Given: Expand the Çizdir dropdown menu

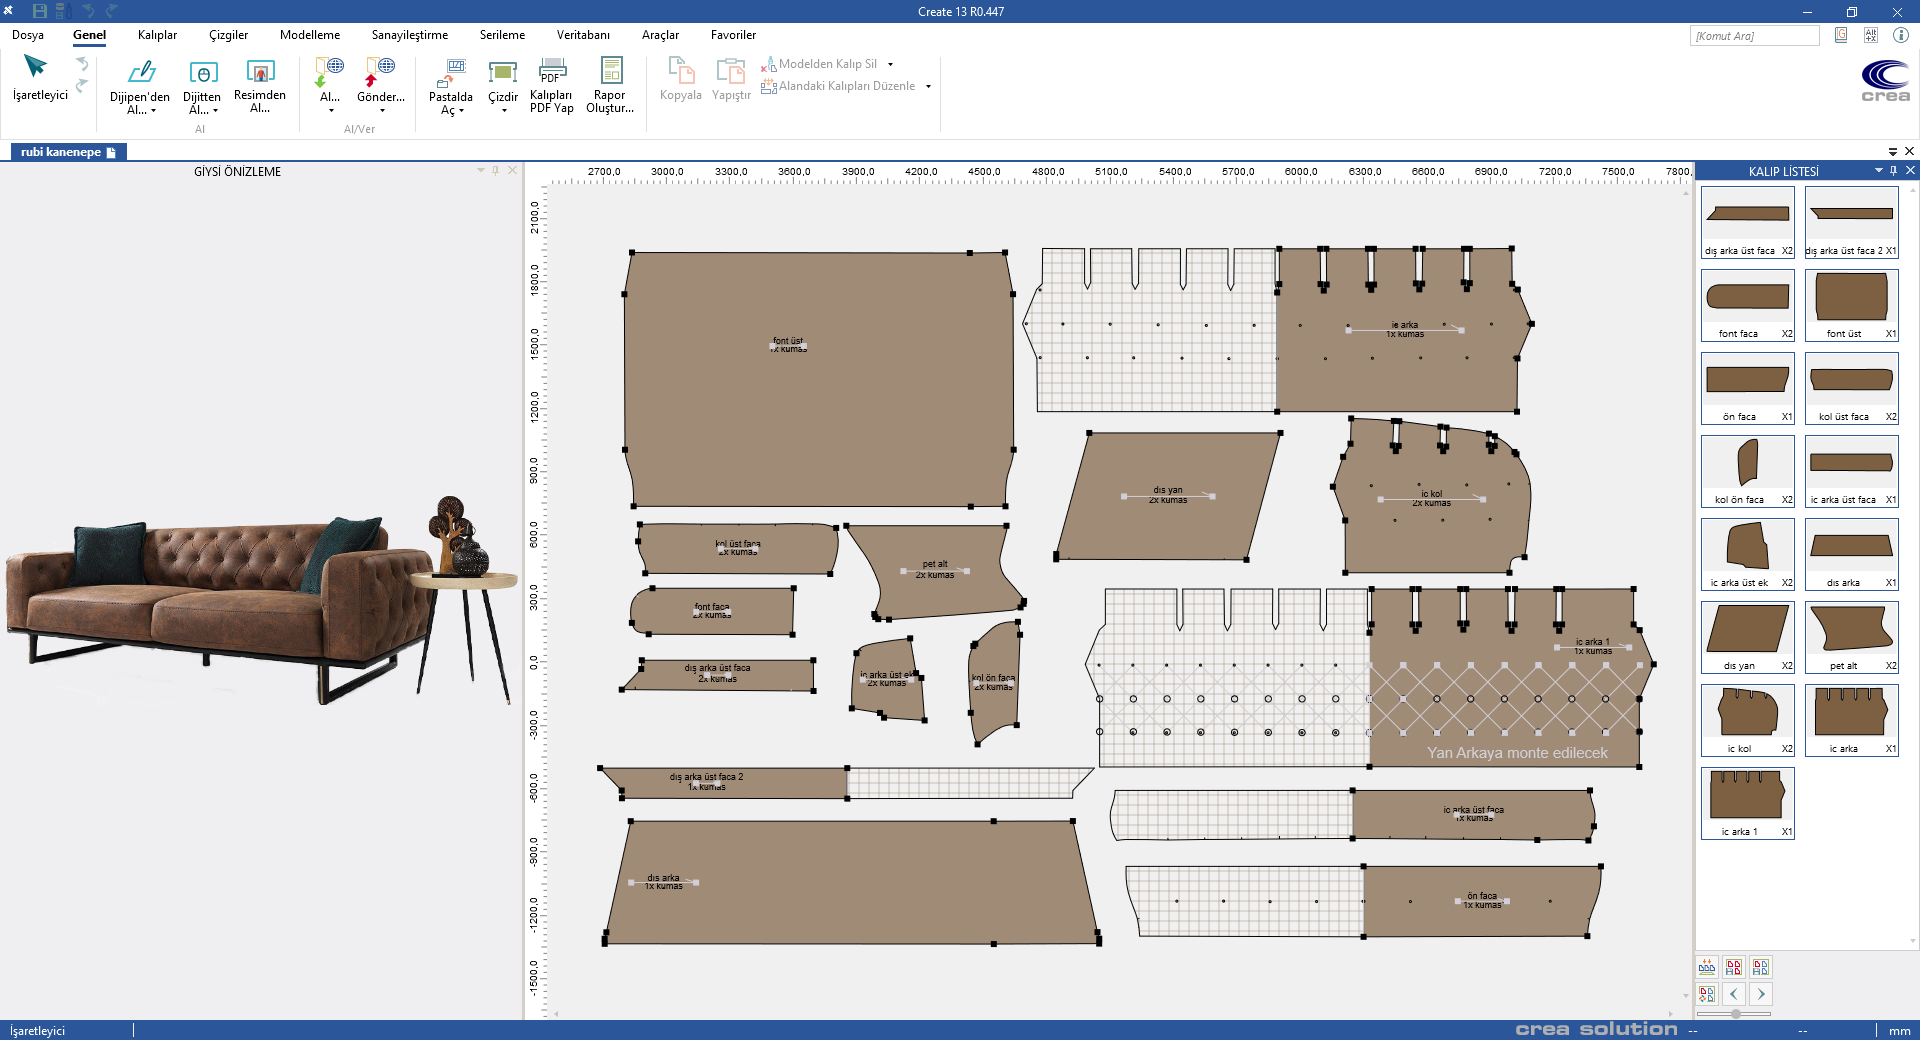Looking at the screenshot, I should click(503, 111).
